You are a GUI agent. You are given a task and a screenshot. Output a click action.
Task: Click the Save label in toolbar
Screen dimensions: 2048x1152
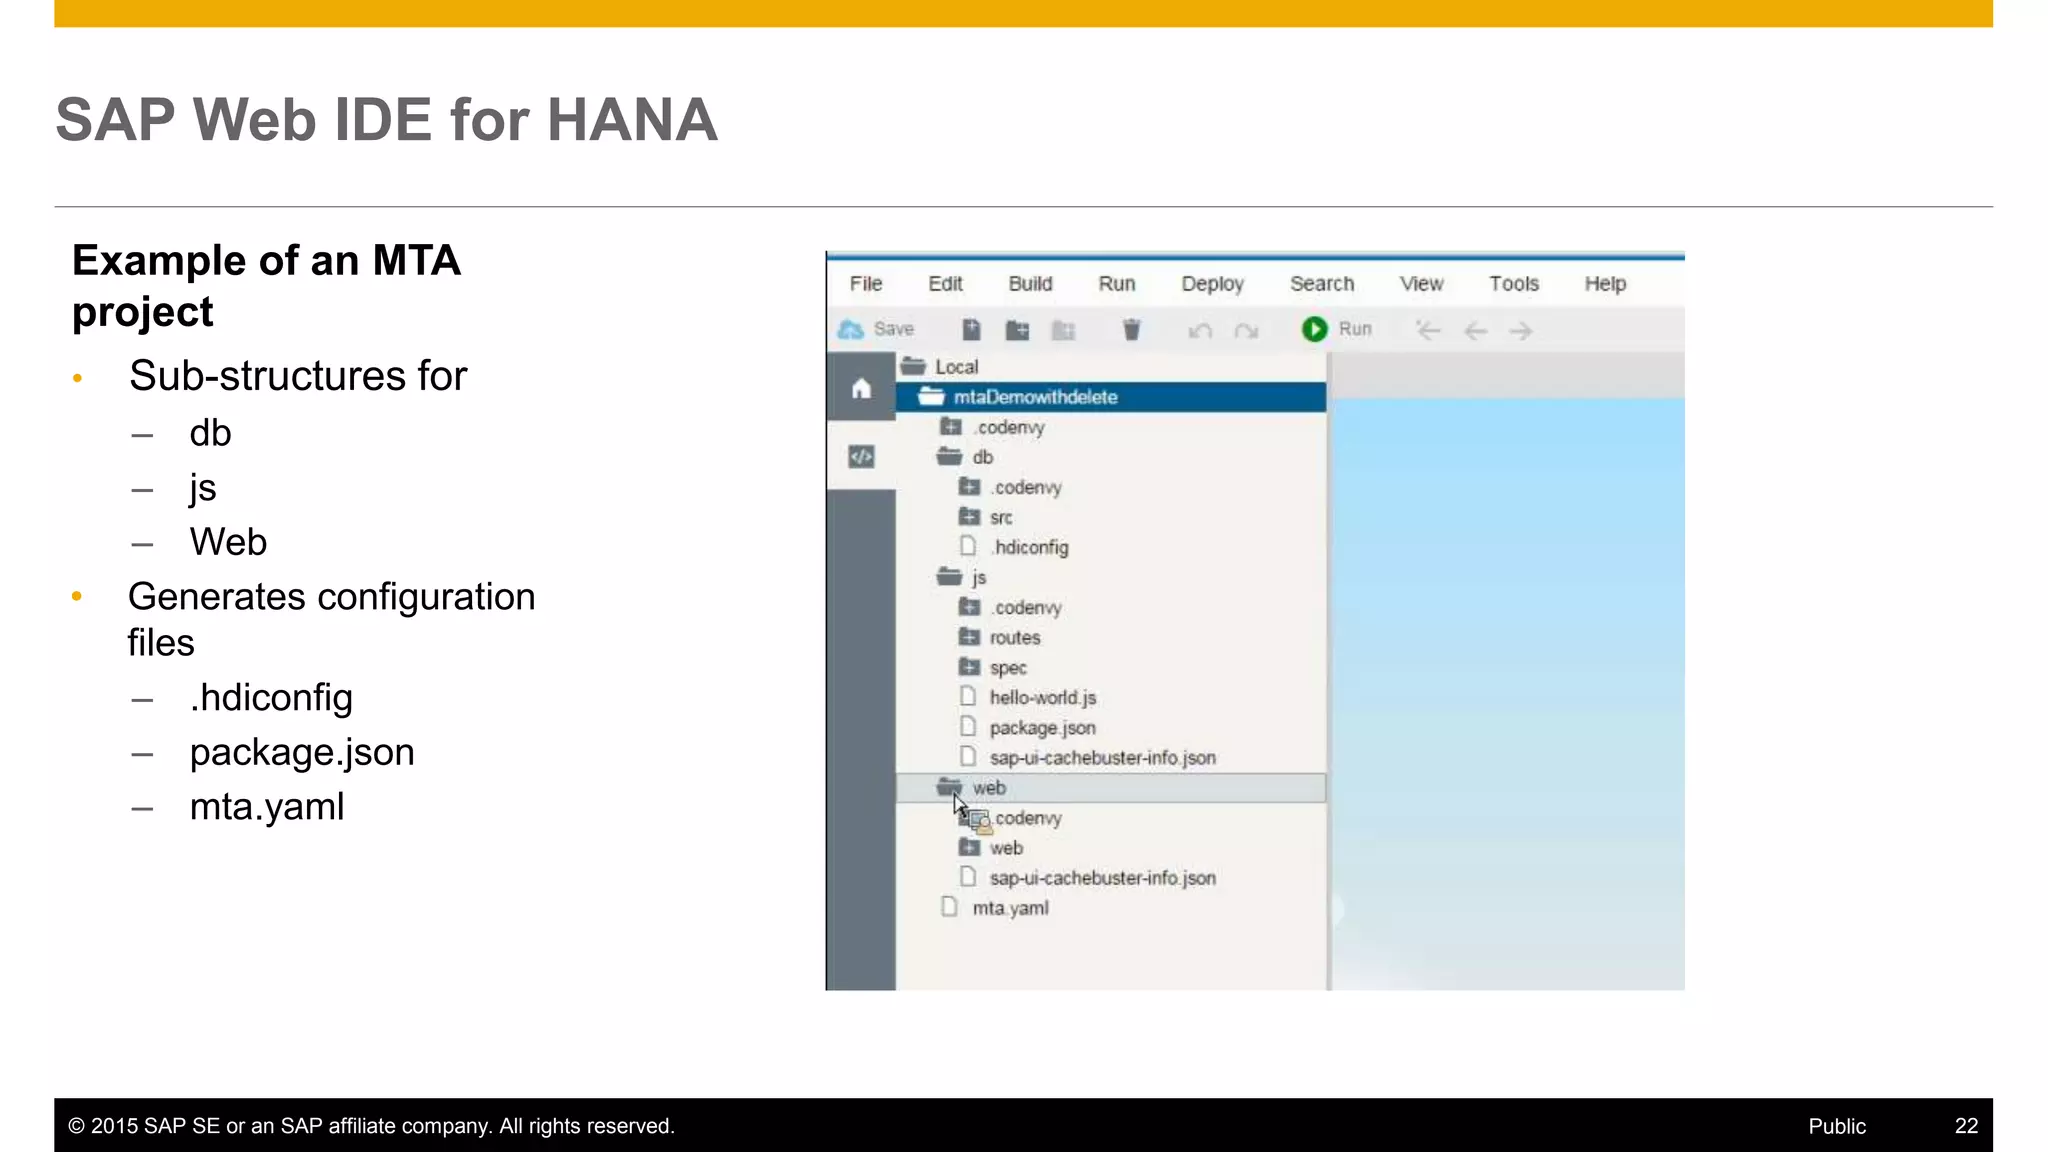coord(893,329)
